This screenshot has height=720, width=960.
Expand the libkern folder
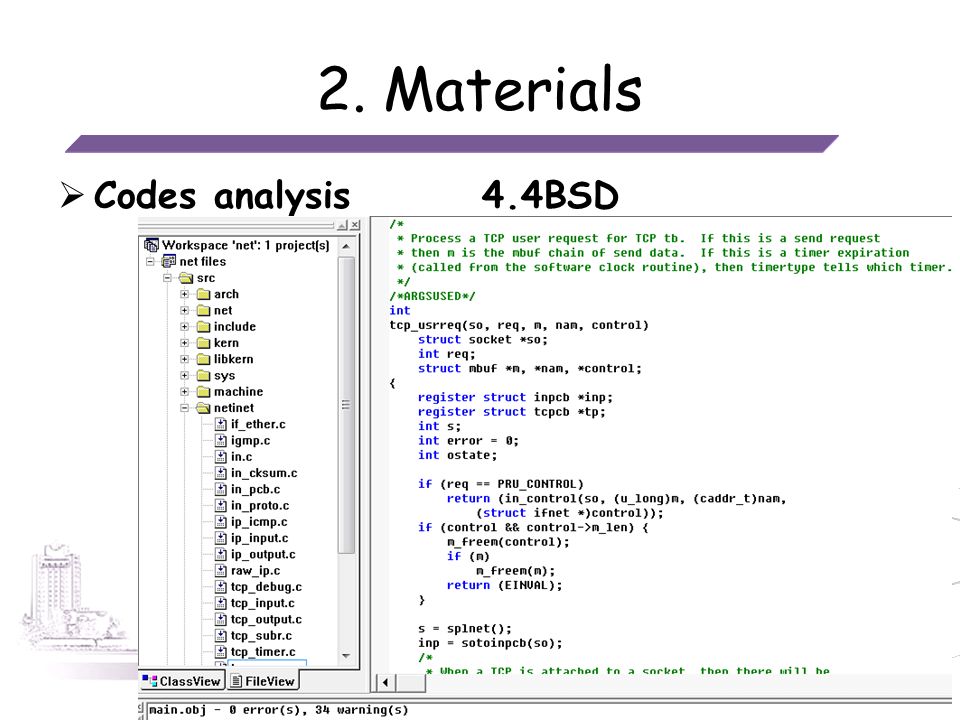185,359
